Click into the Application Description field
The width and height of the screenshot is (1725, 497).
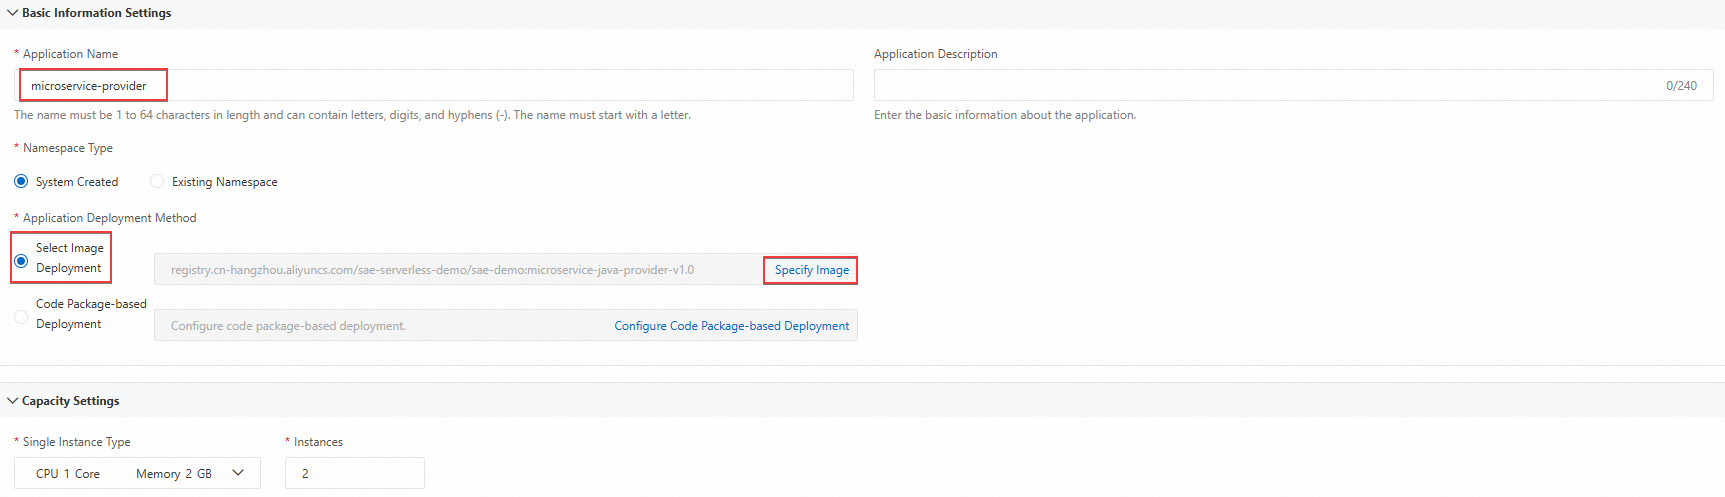1260,86
